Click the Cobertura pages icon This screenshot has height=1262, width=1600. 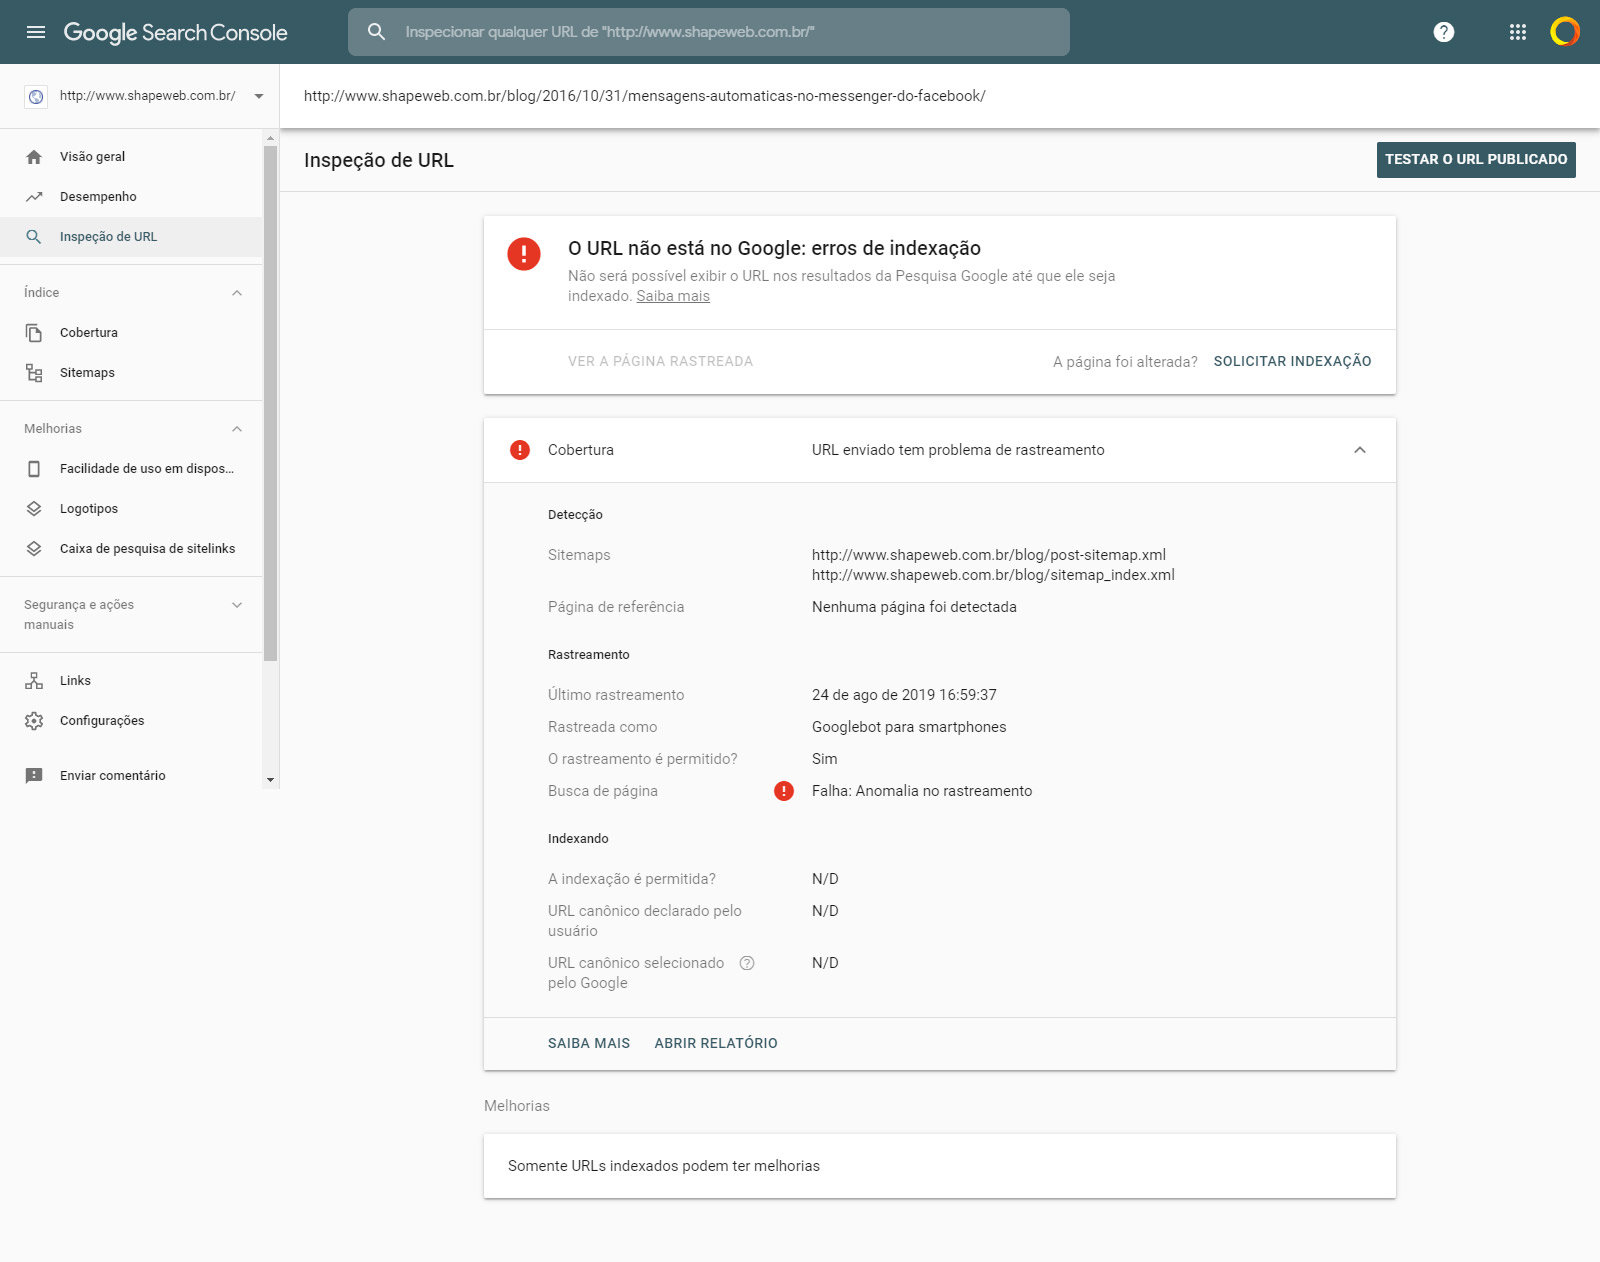[x=34, y=333]
